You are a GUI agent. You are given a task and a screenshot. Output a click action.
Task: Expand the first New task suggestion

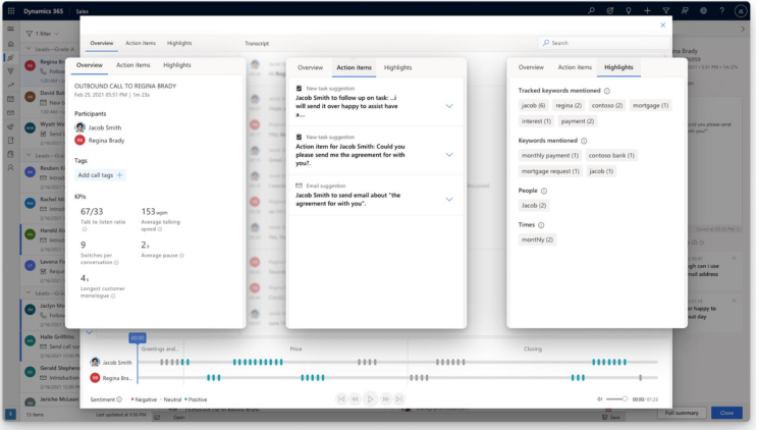click(x=449, y=106)
